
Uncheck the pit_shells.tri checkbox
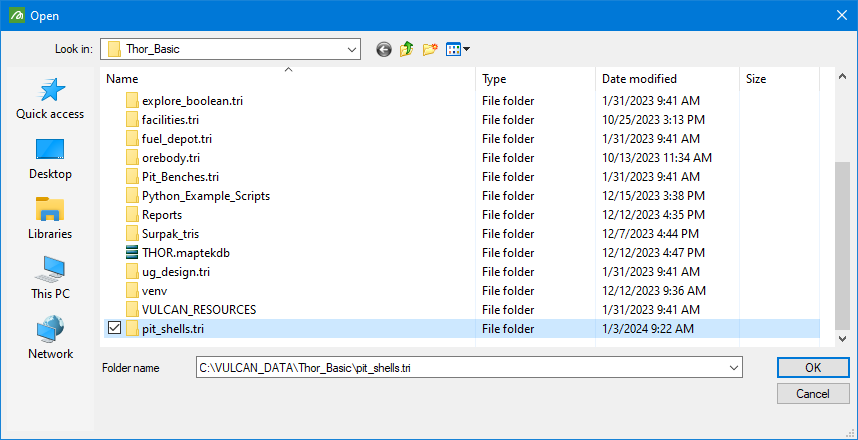(114, 328)
